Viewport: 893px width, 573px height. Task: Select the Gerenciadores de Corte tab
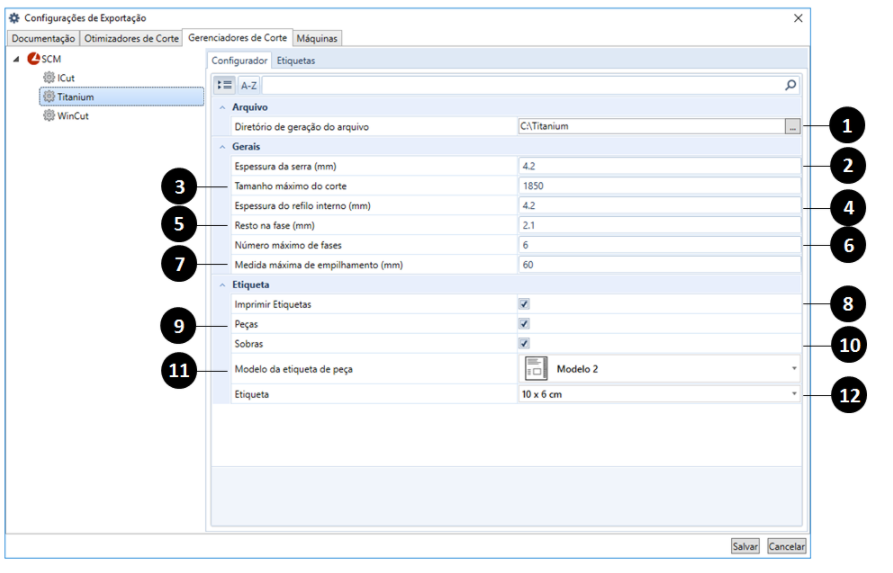click(237, 38)
